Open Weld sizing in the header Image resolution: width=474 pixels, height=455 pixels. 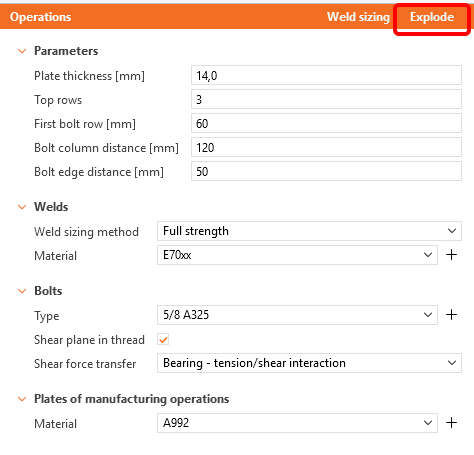(358, 17)
